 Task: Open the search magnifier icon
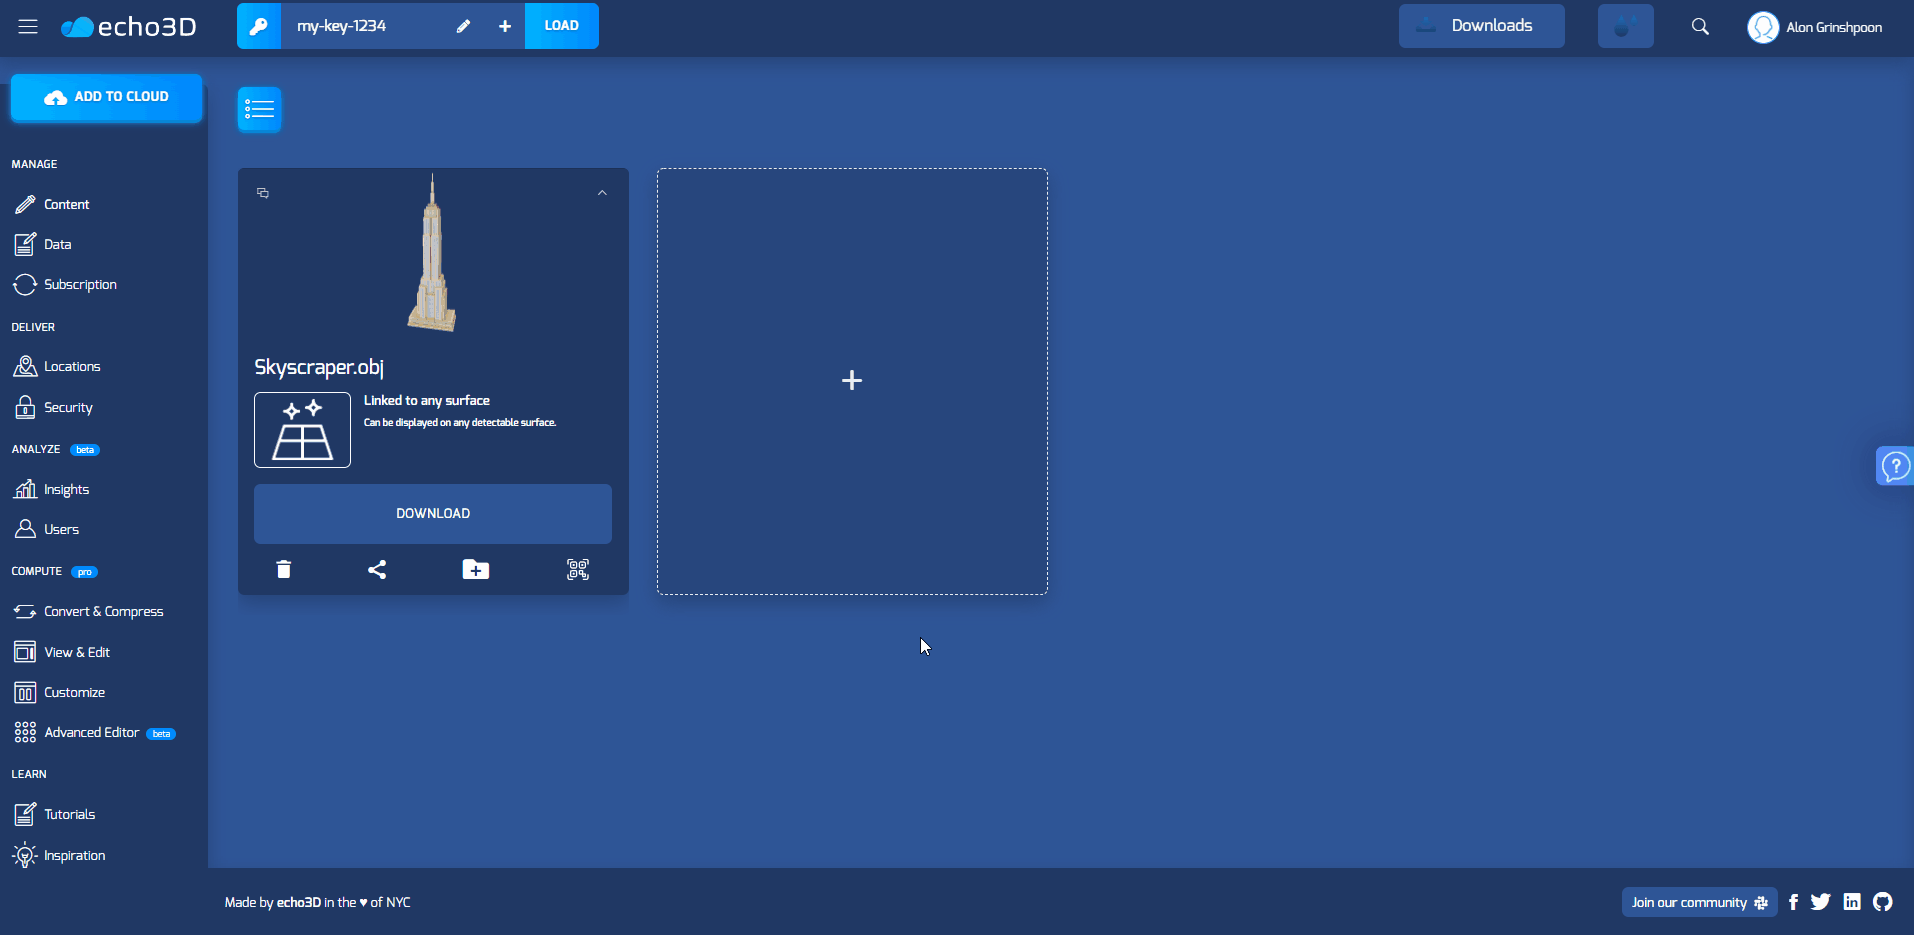(1700, 26)
